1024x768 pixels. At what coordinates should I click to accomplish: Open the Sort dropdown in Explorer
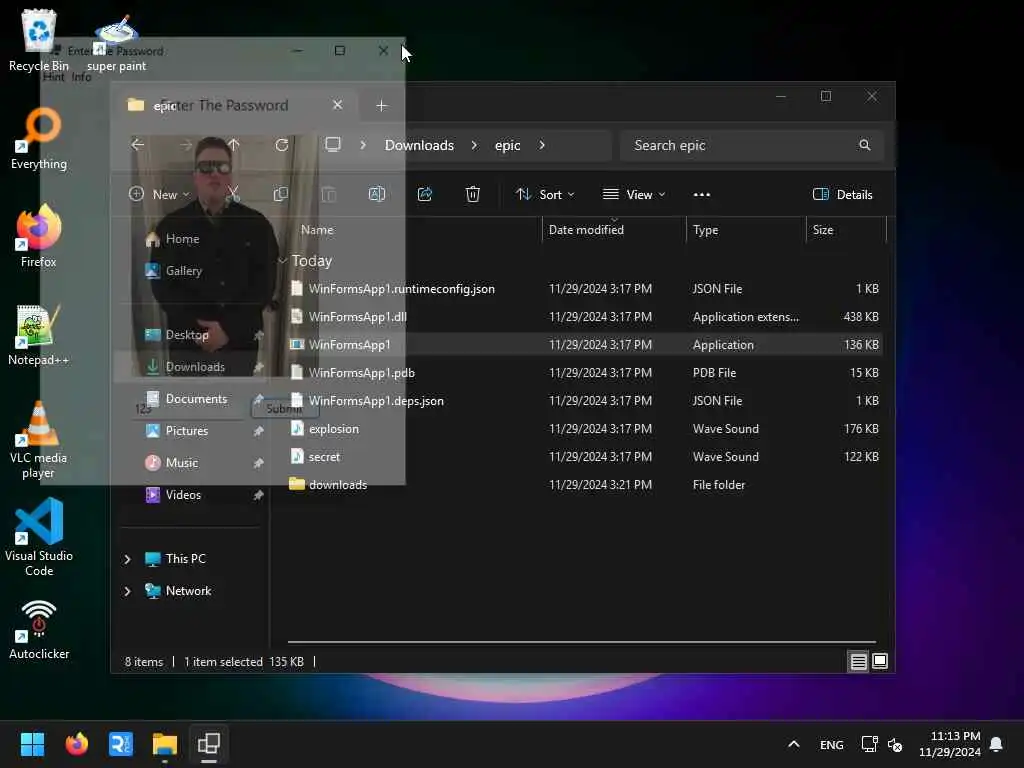pos(545,195)
